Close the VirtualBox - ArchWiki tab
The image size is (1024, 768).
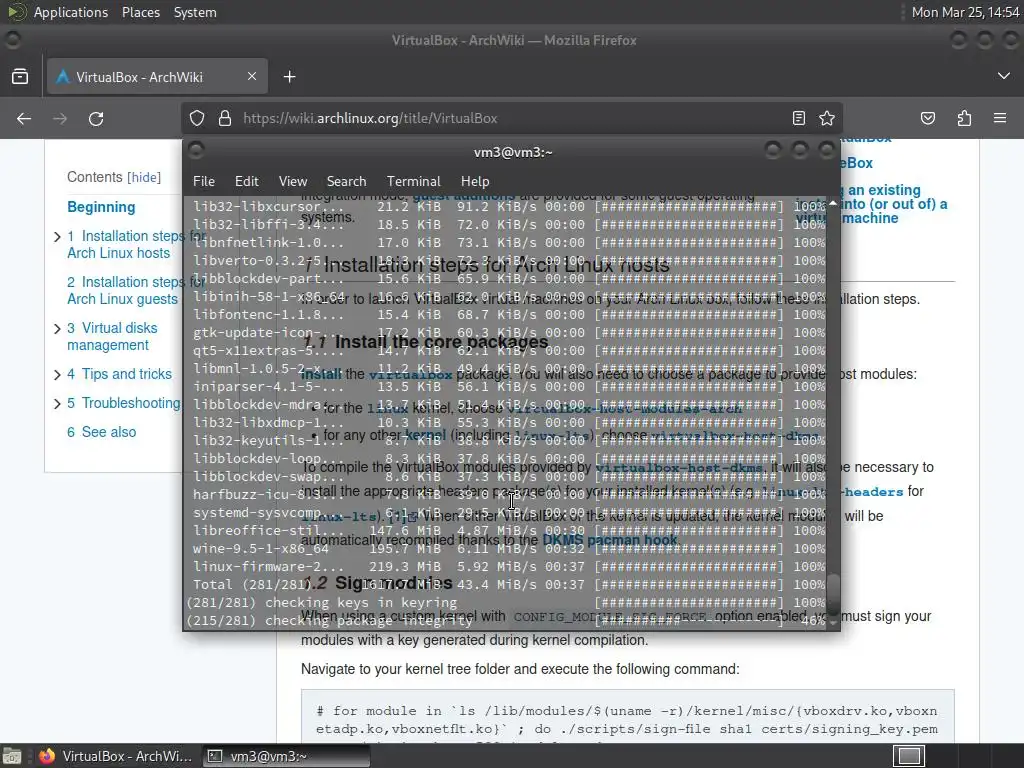(251, 76)
